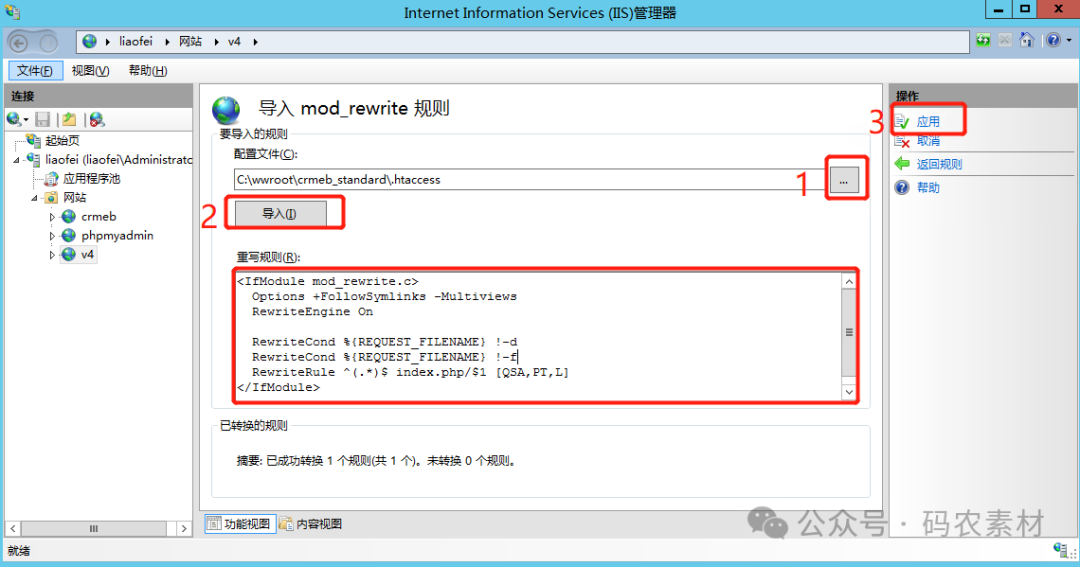Click the help question mark toolbar icon

1053,41
